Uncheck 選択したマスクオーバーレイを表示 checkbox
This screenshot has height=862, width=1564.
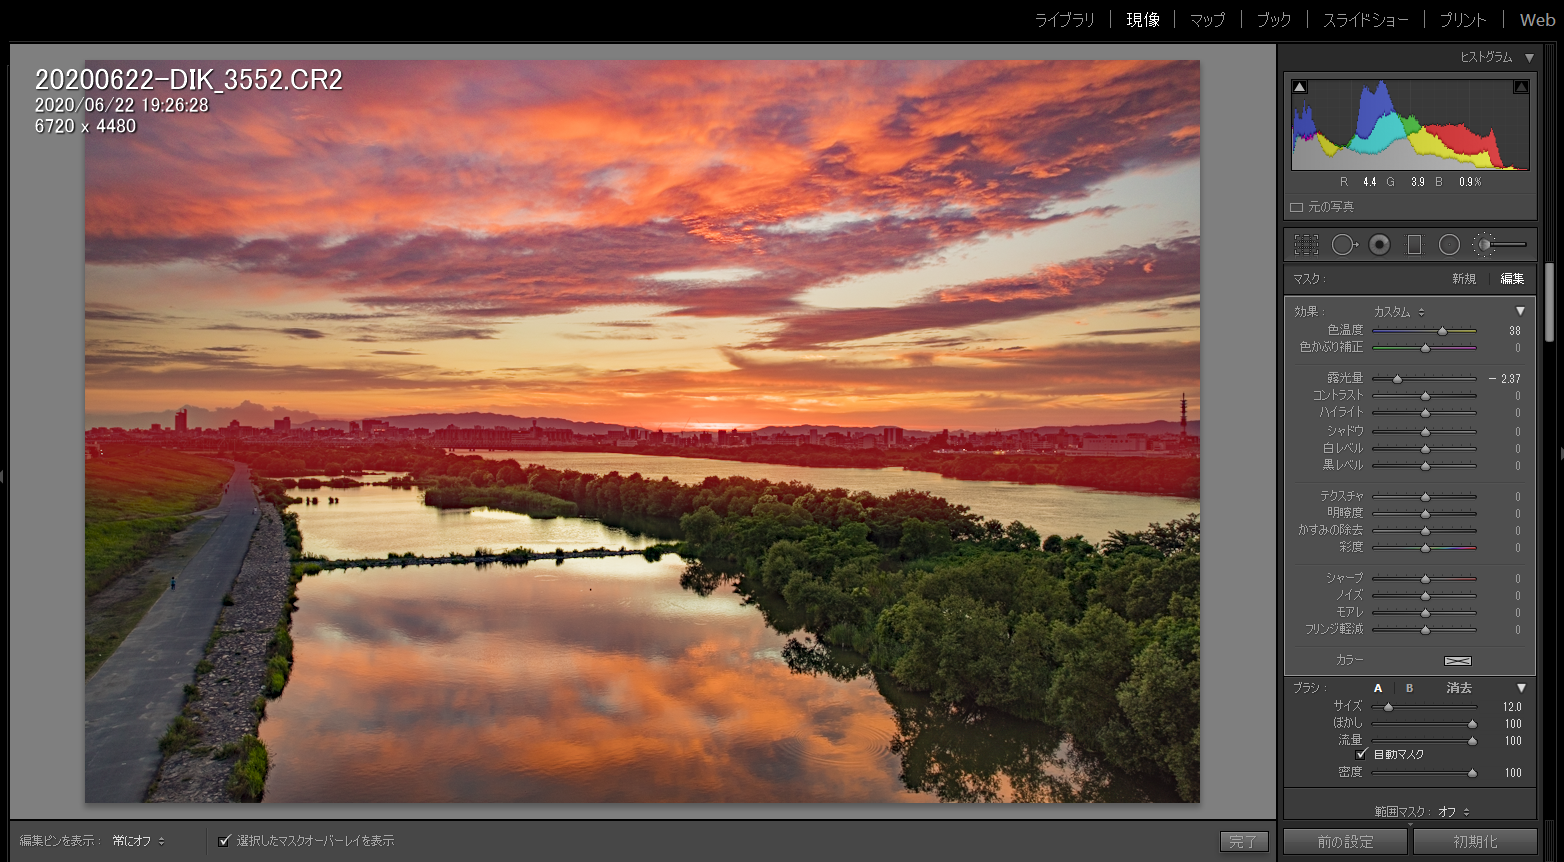click(225, 841)
